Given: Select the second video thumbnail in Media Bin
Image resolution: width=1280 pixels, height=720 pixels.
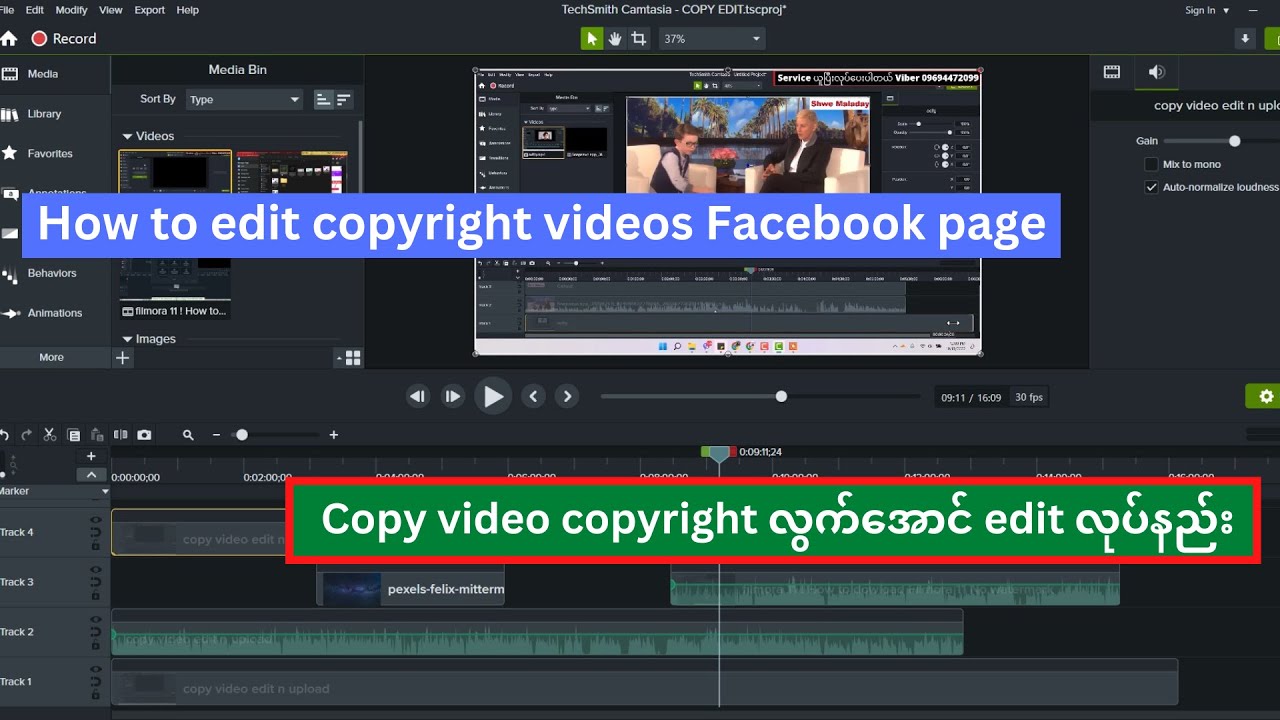Looking at the screenshot, I should [292, 172].
